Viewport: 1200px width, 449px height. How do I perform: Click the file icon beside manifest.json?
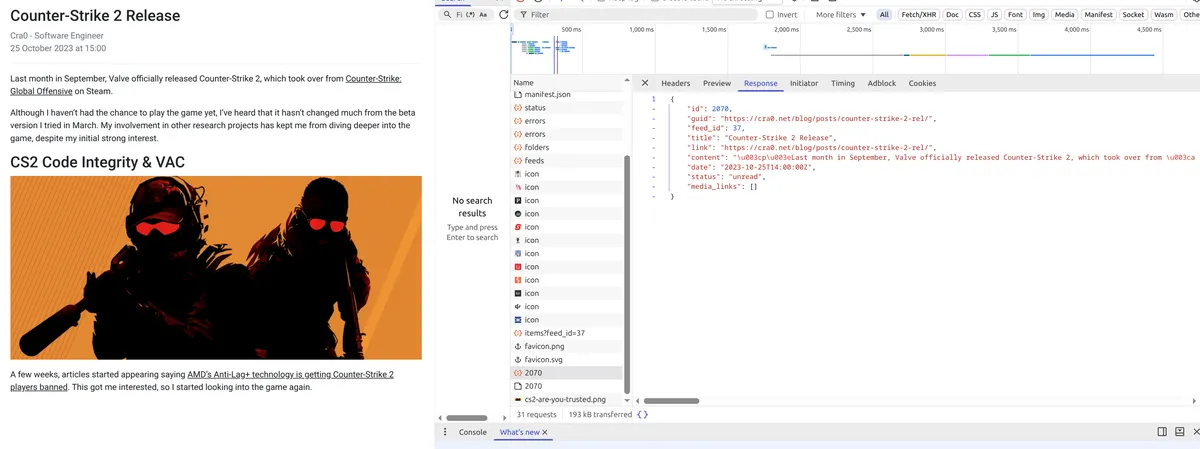tap(517, 94)
